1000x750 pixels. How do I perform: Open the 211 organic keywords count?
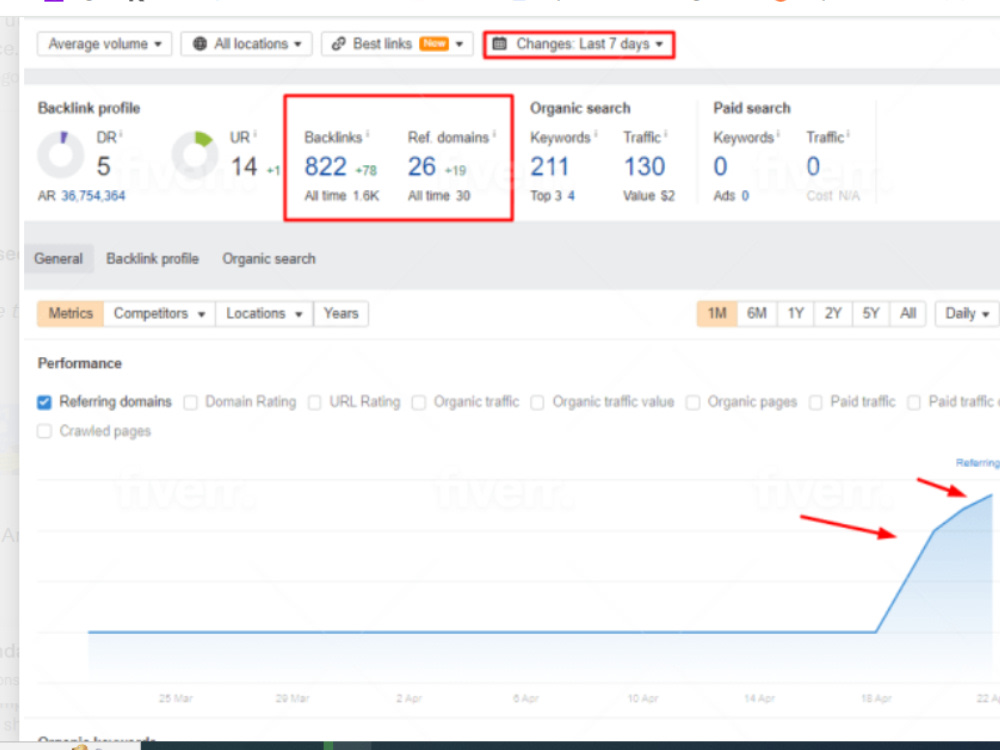(549, 167)
